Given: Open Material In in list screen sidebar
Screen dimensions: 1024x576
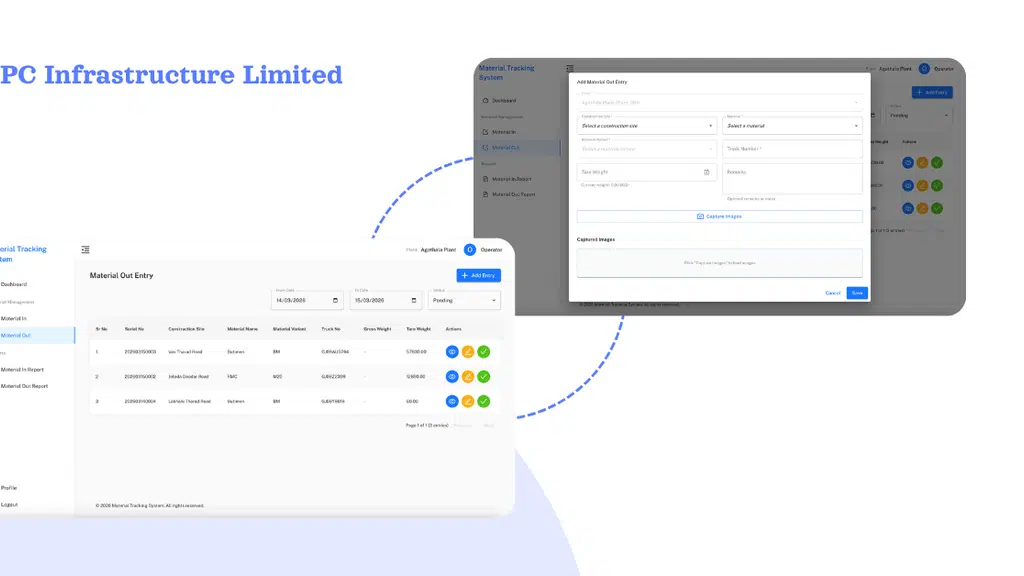Looking at the screenshot, I should coord(14,319).
